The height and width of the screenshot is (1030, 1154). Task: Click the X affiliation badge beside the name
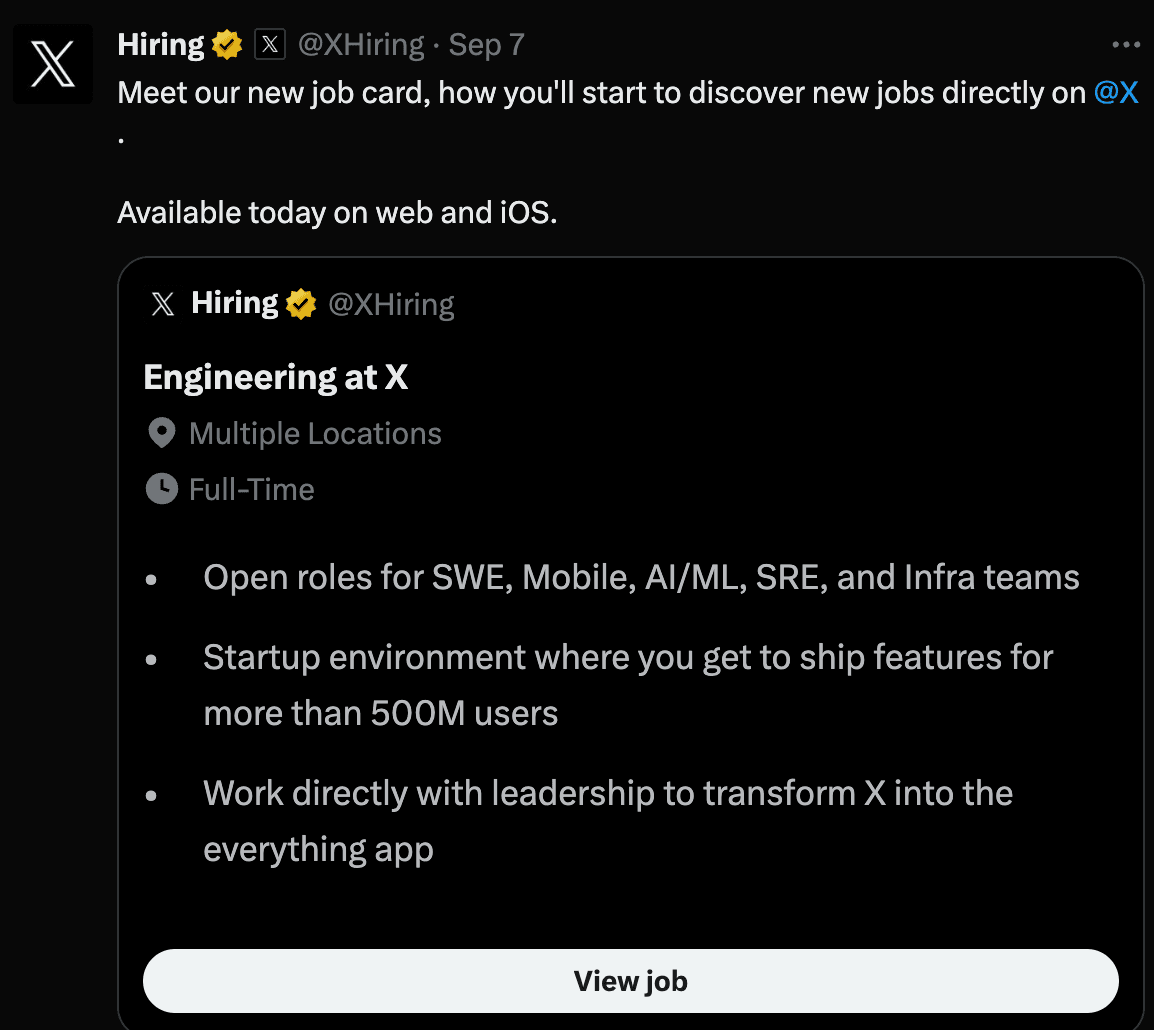coord(268,43)
